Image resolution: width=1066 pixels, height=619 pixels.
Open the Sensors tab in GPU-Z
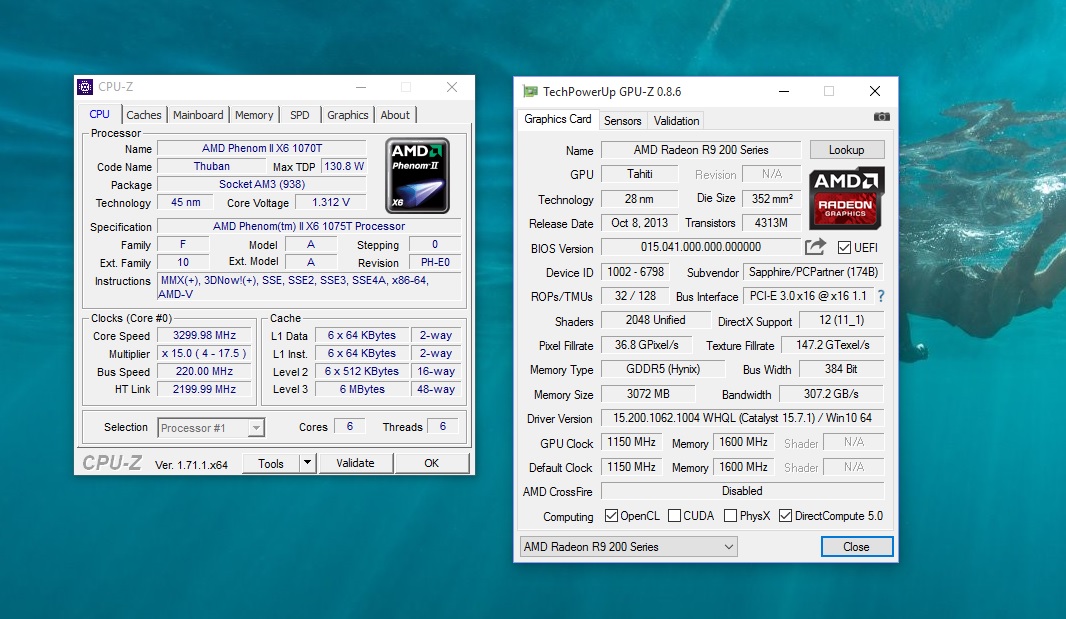(x=622, y=121)
